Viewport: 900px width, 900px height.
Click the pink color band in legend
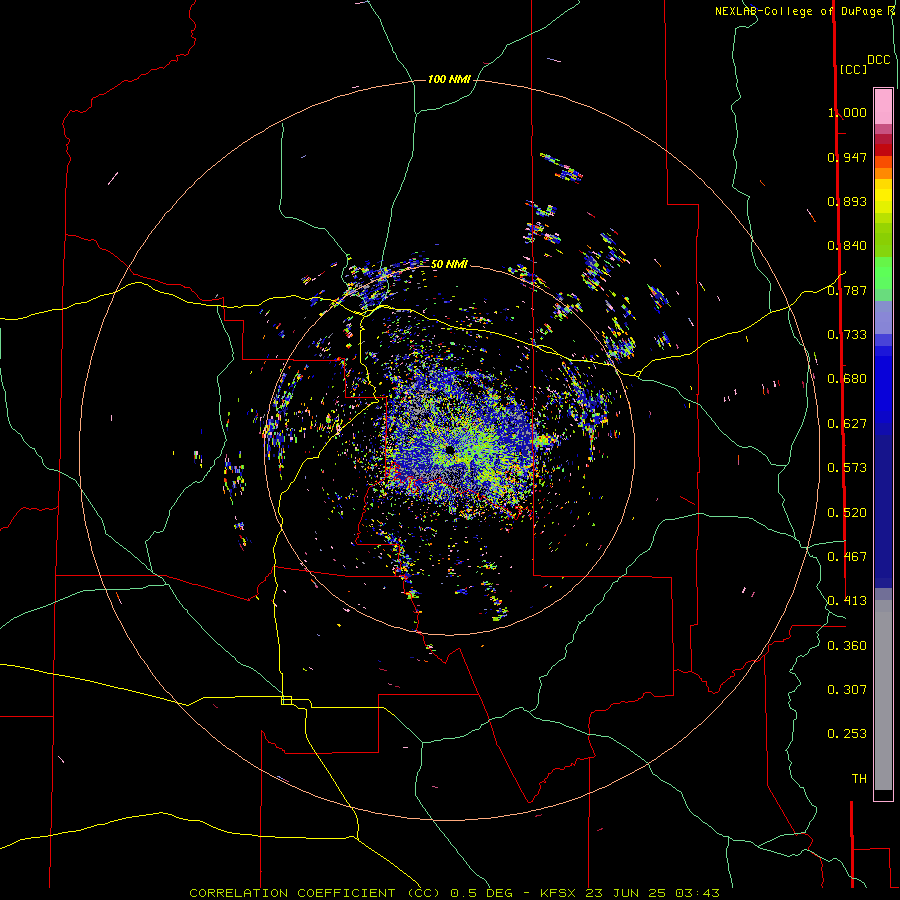point(883,107)
